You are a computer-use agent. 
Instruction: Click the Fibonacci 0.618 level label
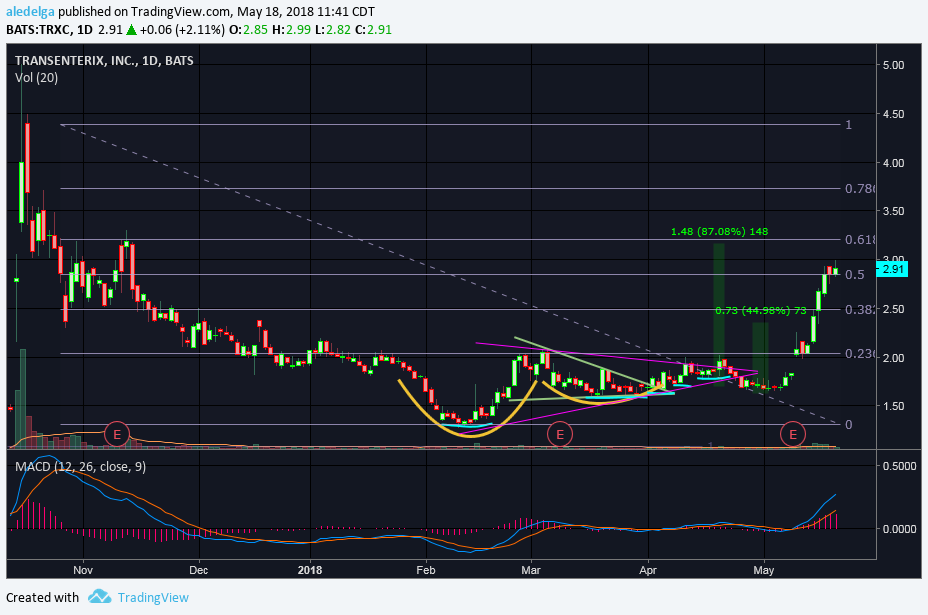(859, 240)
